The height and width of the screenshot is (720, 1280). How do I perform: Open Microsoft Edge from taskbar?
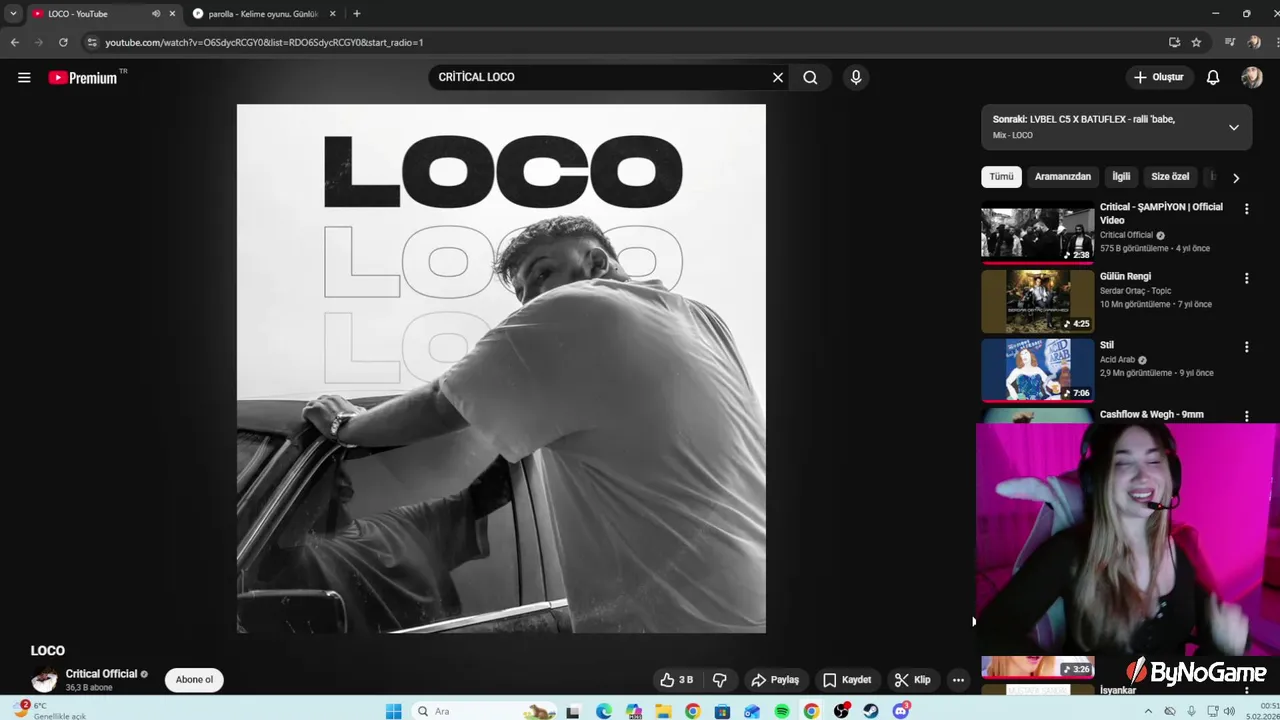coord(604,711)
